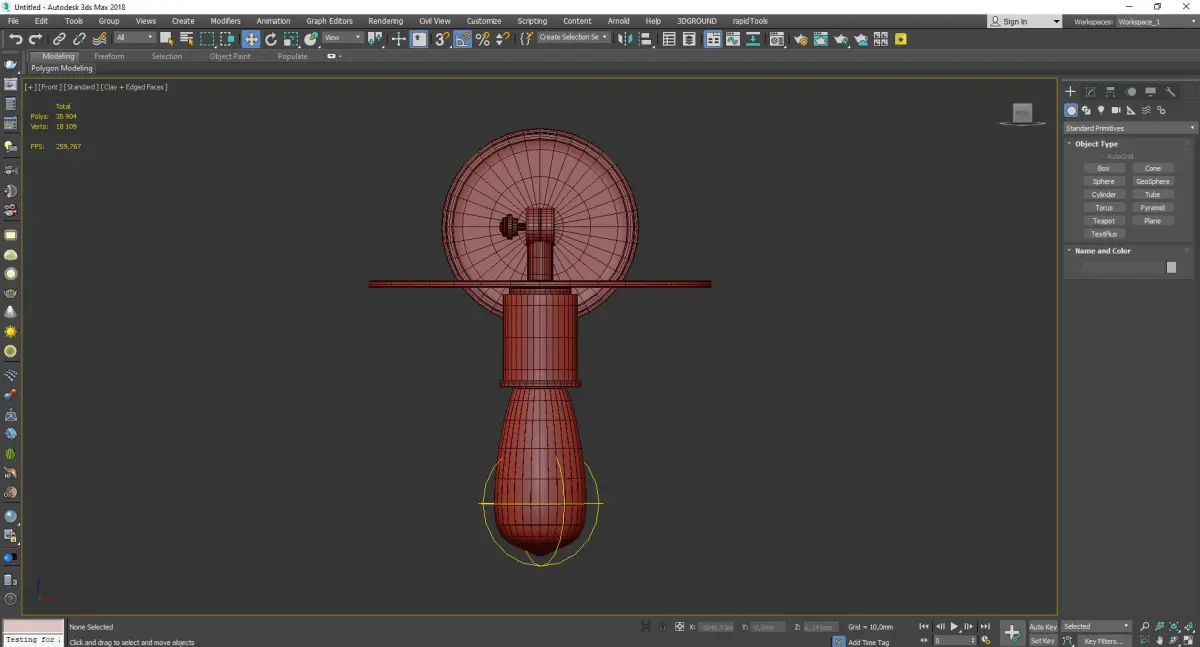This screenshot has height=647, width=1200.
Task: Click the Lights category icon
Action: tap(1101, 110)
